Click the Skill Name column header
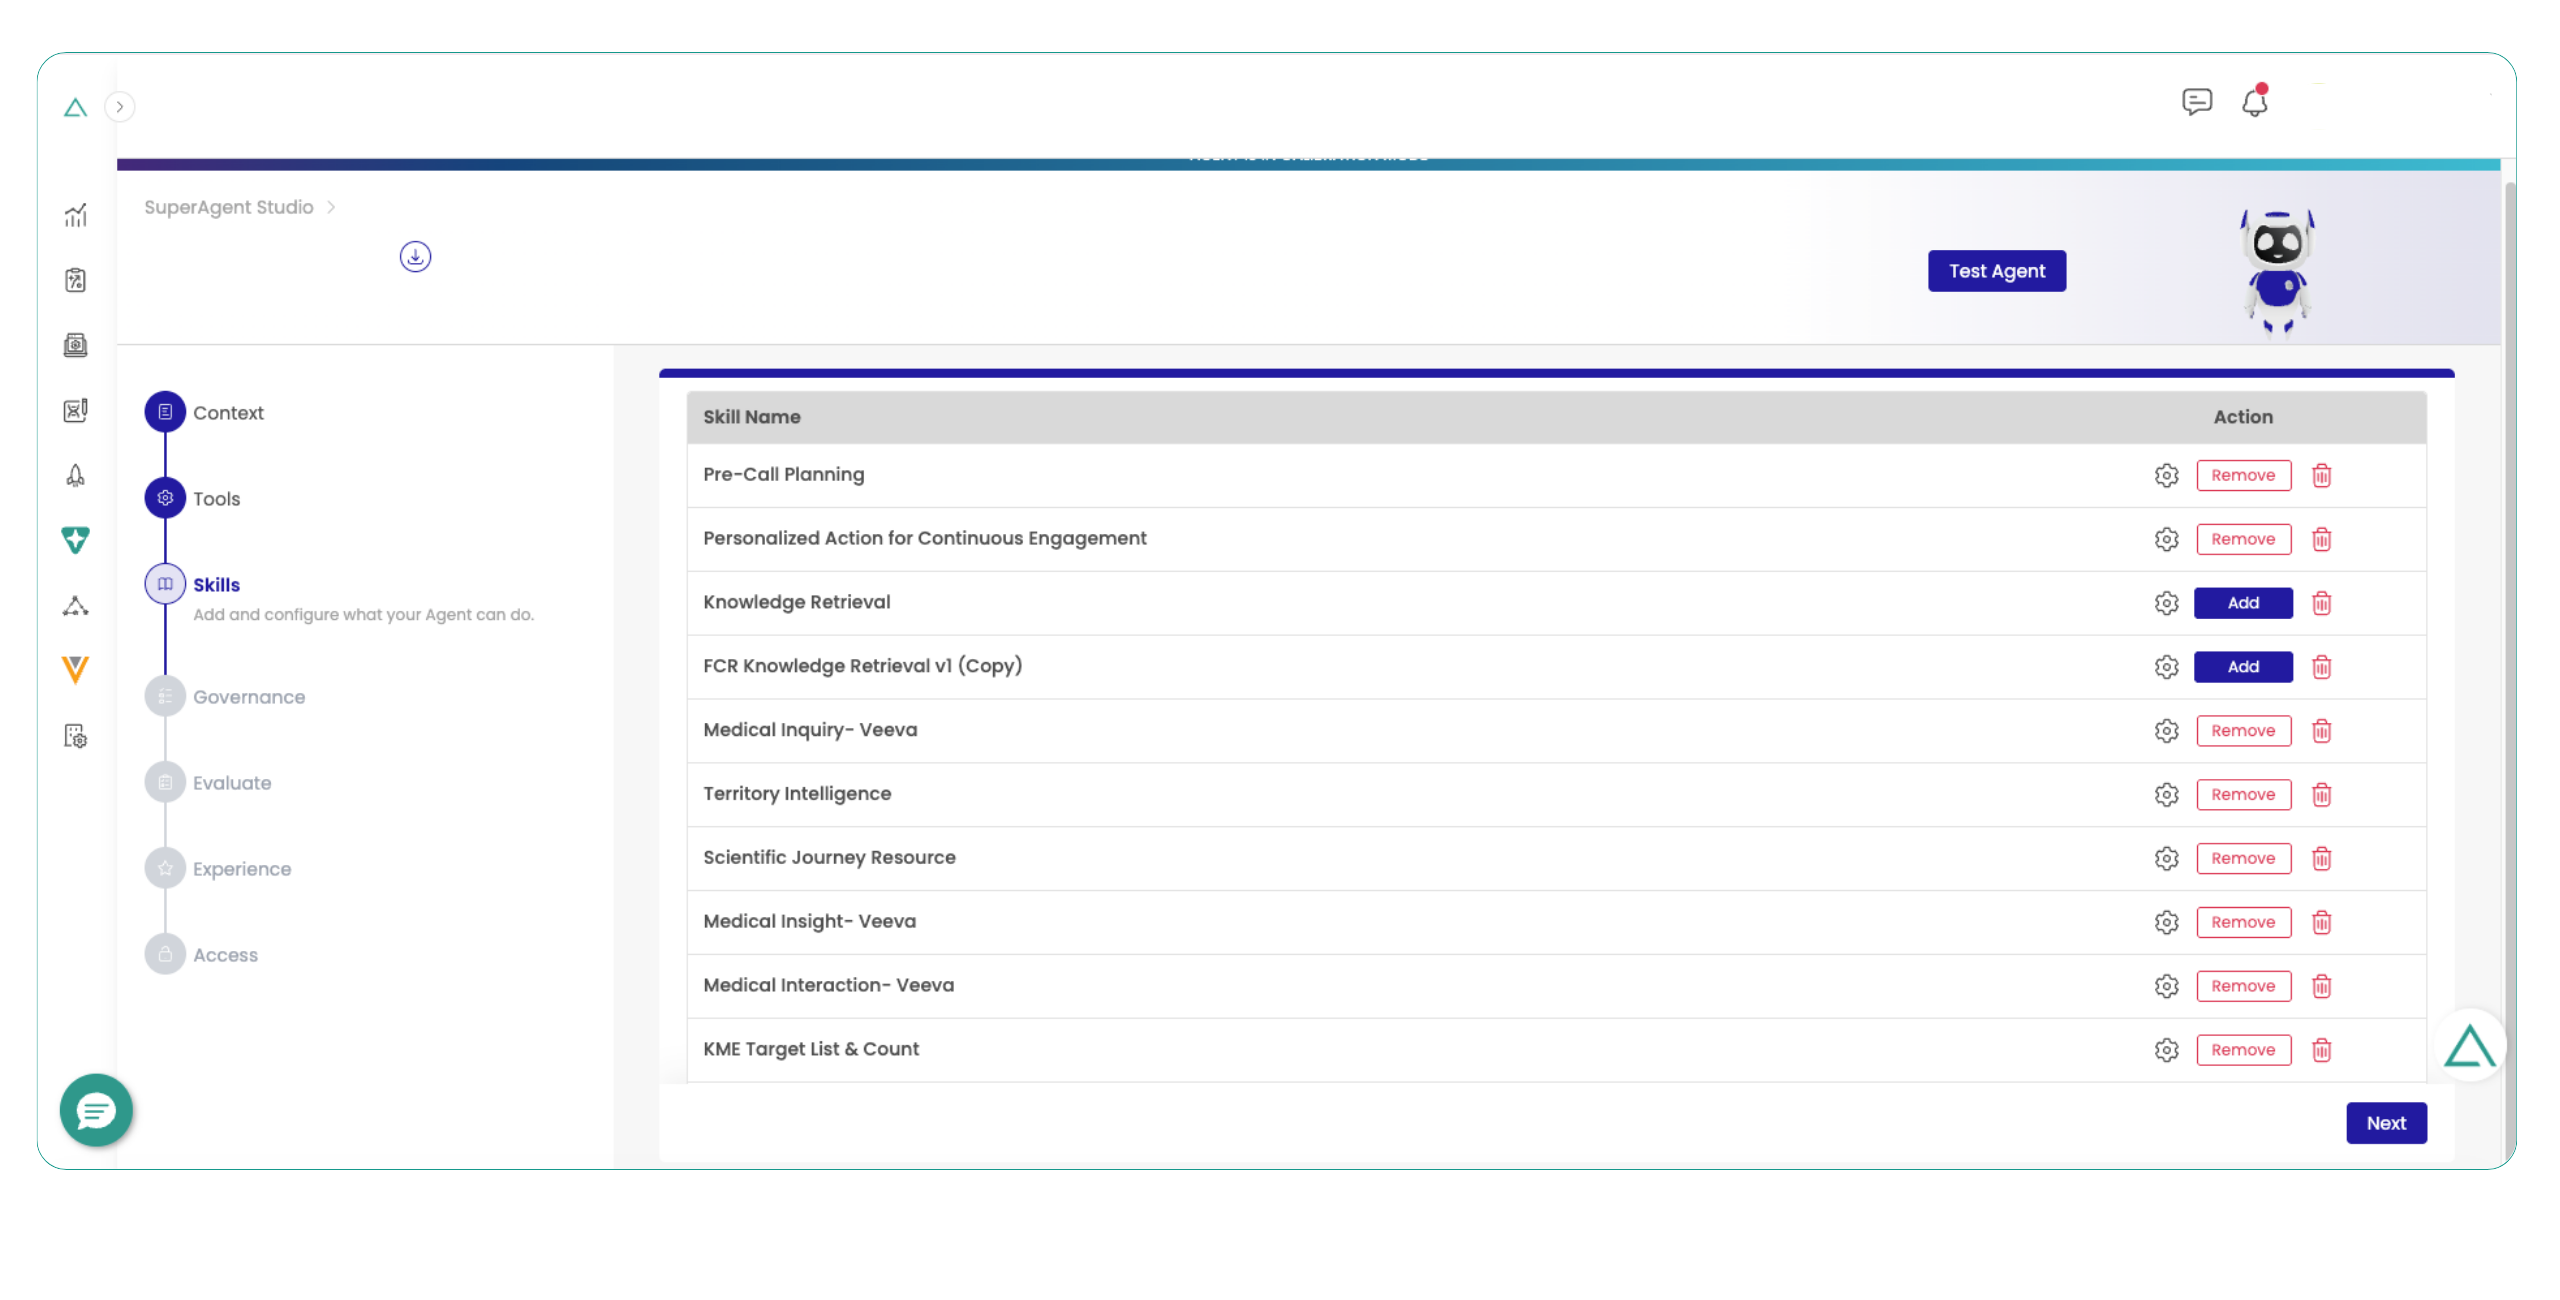Screen dimensions: 2560x1300 752,417
